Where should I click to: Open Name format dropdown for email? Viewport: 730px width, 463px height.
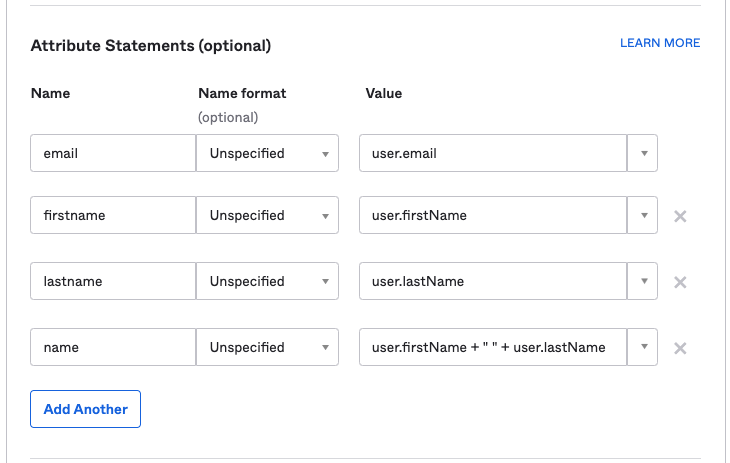click(x=267, y=154)
